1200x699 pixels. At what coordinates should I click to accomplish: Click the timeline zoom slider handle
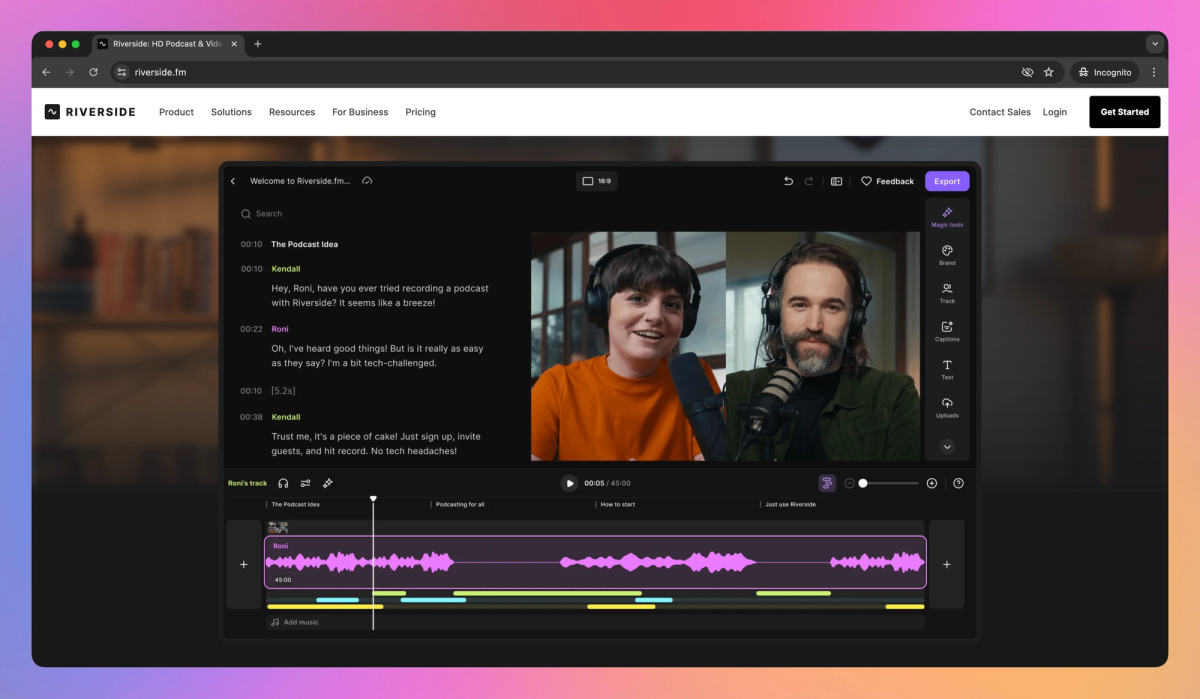(x=863, y=483)
